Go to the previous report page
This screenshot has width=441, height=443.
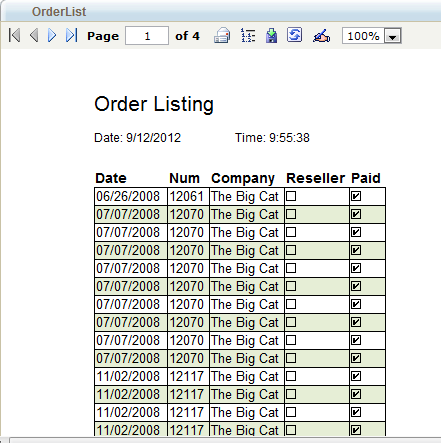click(34, 35)
